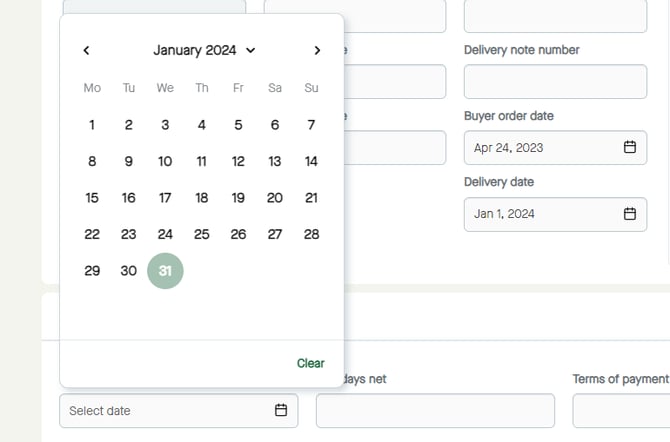Pick January 7 in the calendar
Screen dimensions: 670x442
click(x=311, y=125)
